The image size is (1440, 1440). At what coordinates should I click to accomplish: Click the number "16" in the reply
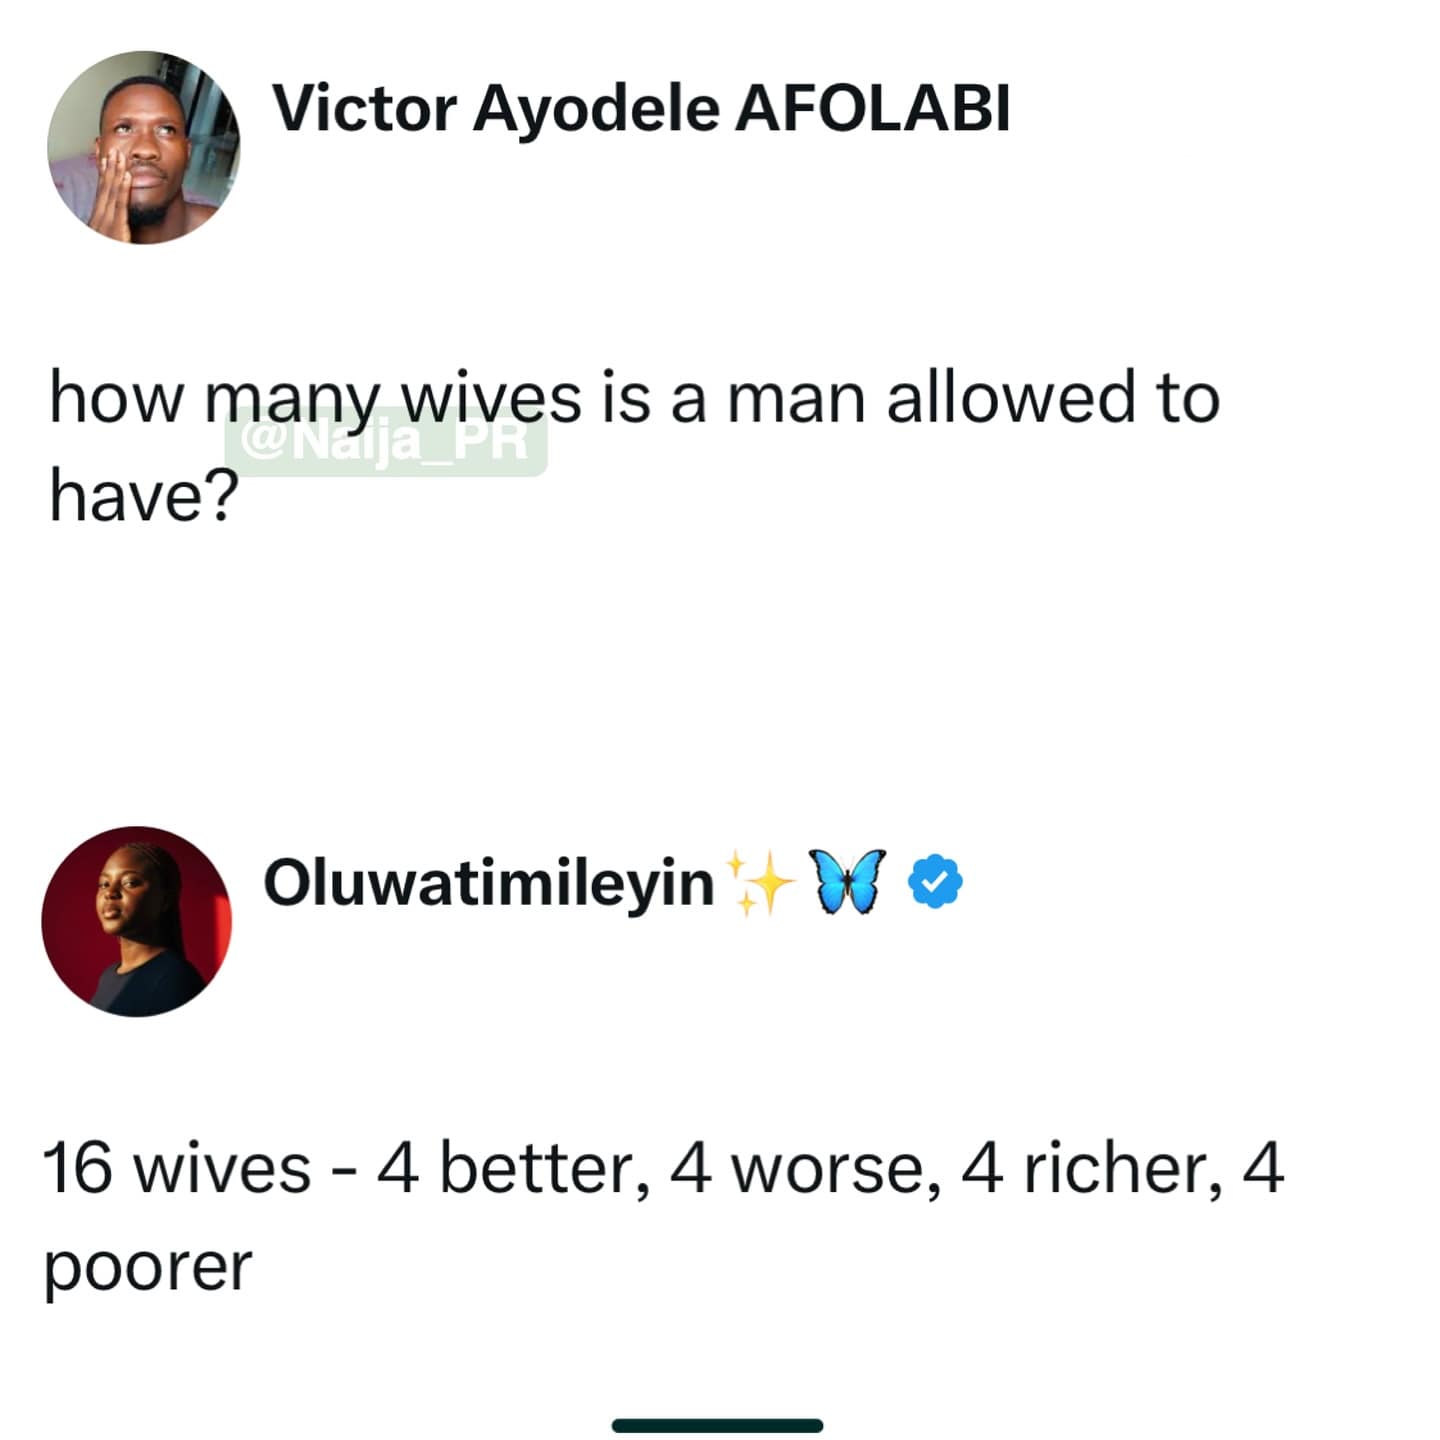coord(78,1169)
